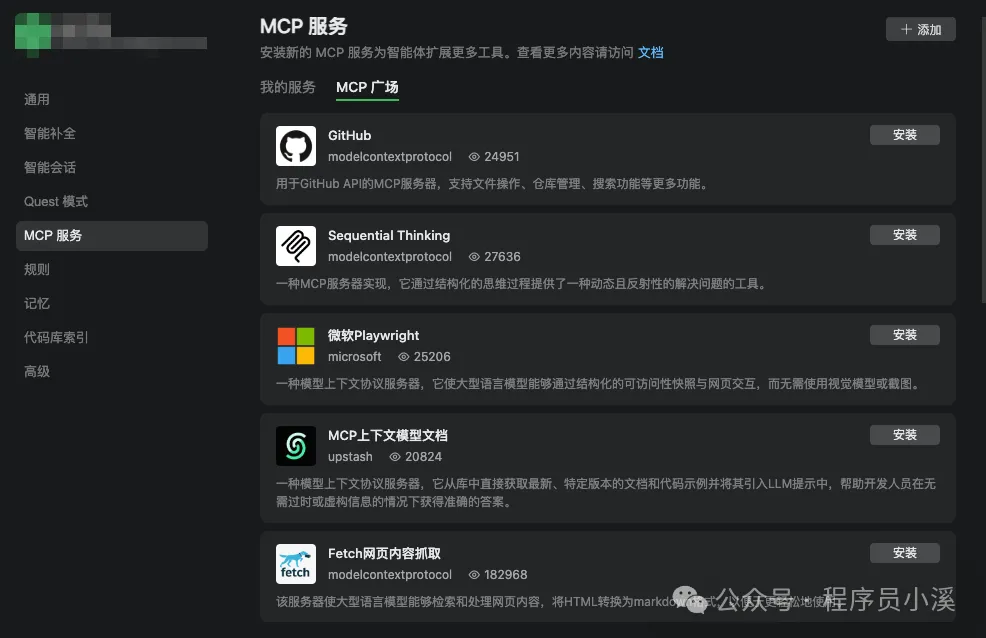Click the view count 20824
This screenshot has height=638, width=986.
pyautogui.click(x=423, y=456)
